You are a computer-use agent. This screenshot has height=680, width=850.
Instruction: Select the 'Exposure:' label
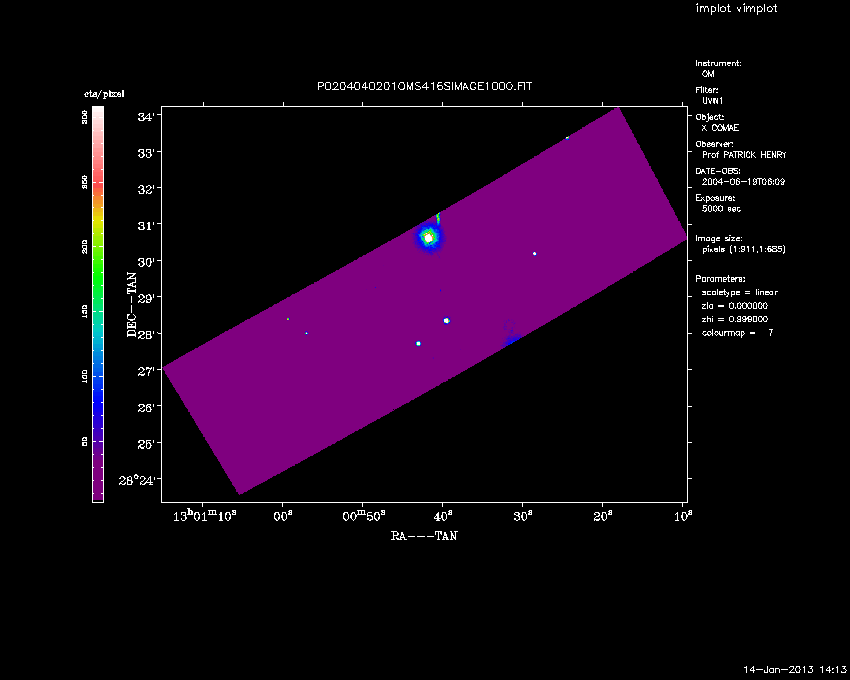click(715, 198)
